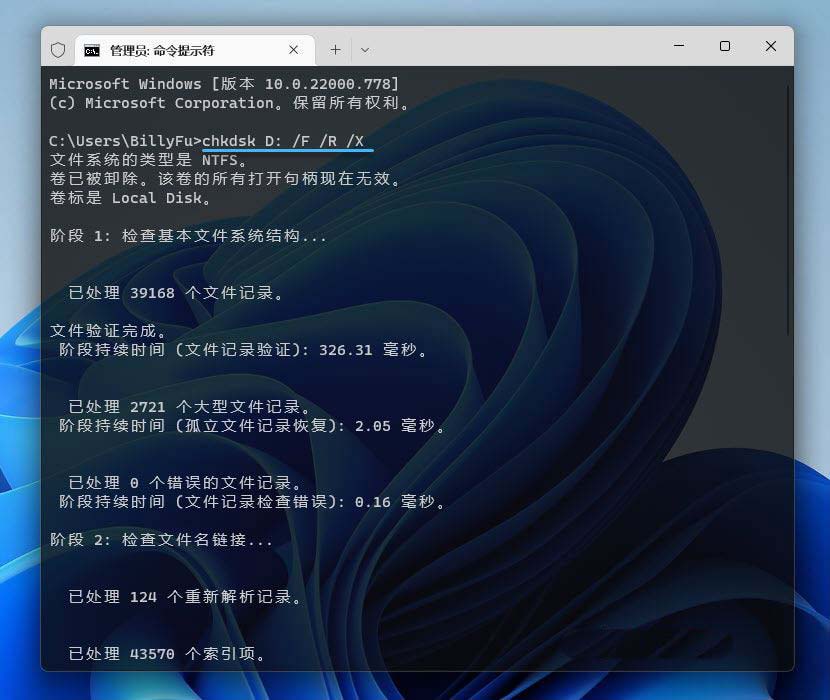Click the 卷标是 Local Disk line
This screenshot has height=700, width=830.
pyautogui.click(x=131, y=198)
